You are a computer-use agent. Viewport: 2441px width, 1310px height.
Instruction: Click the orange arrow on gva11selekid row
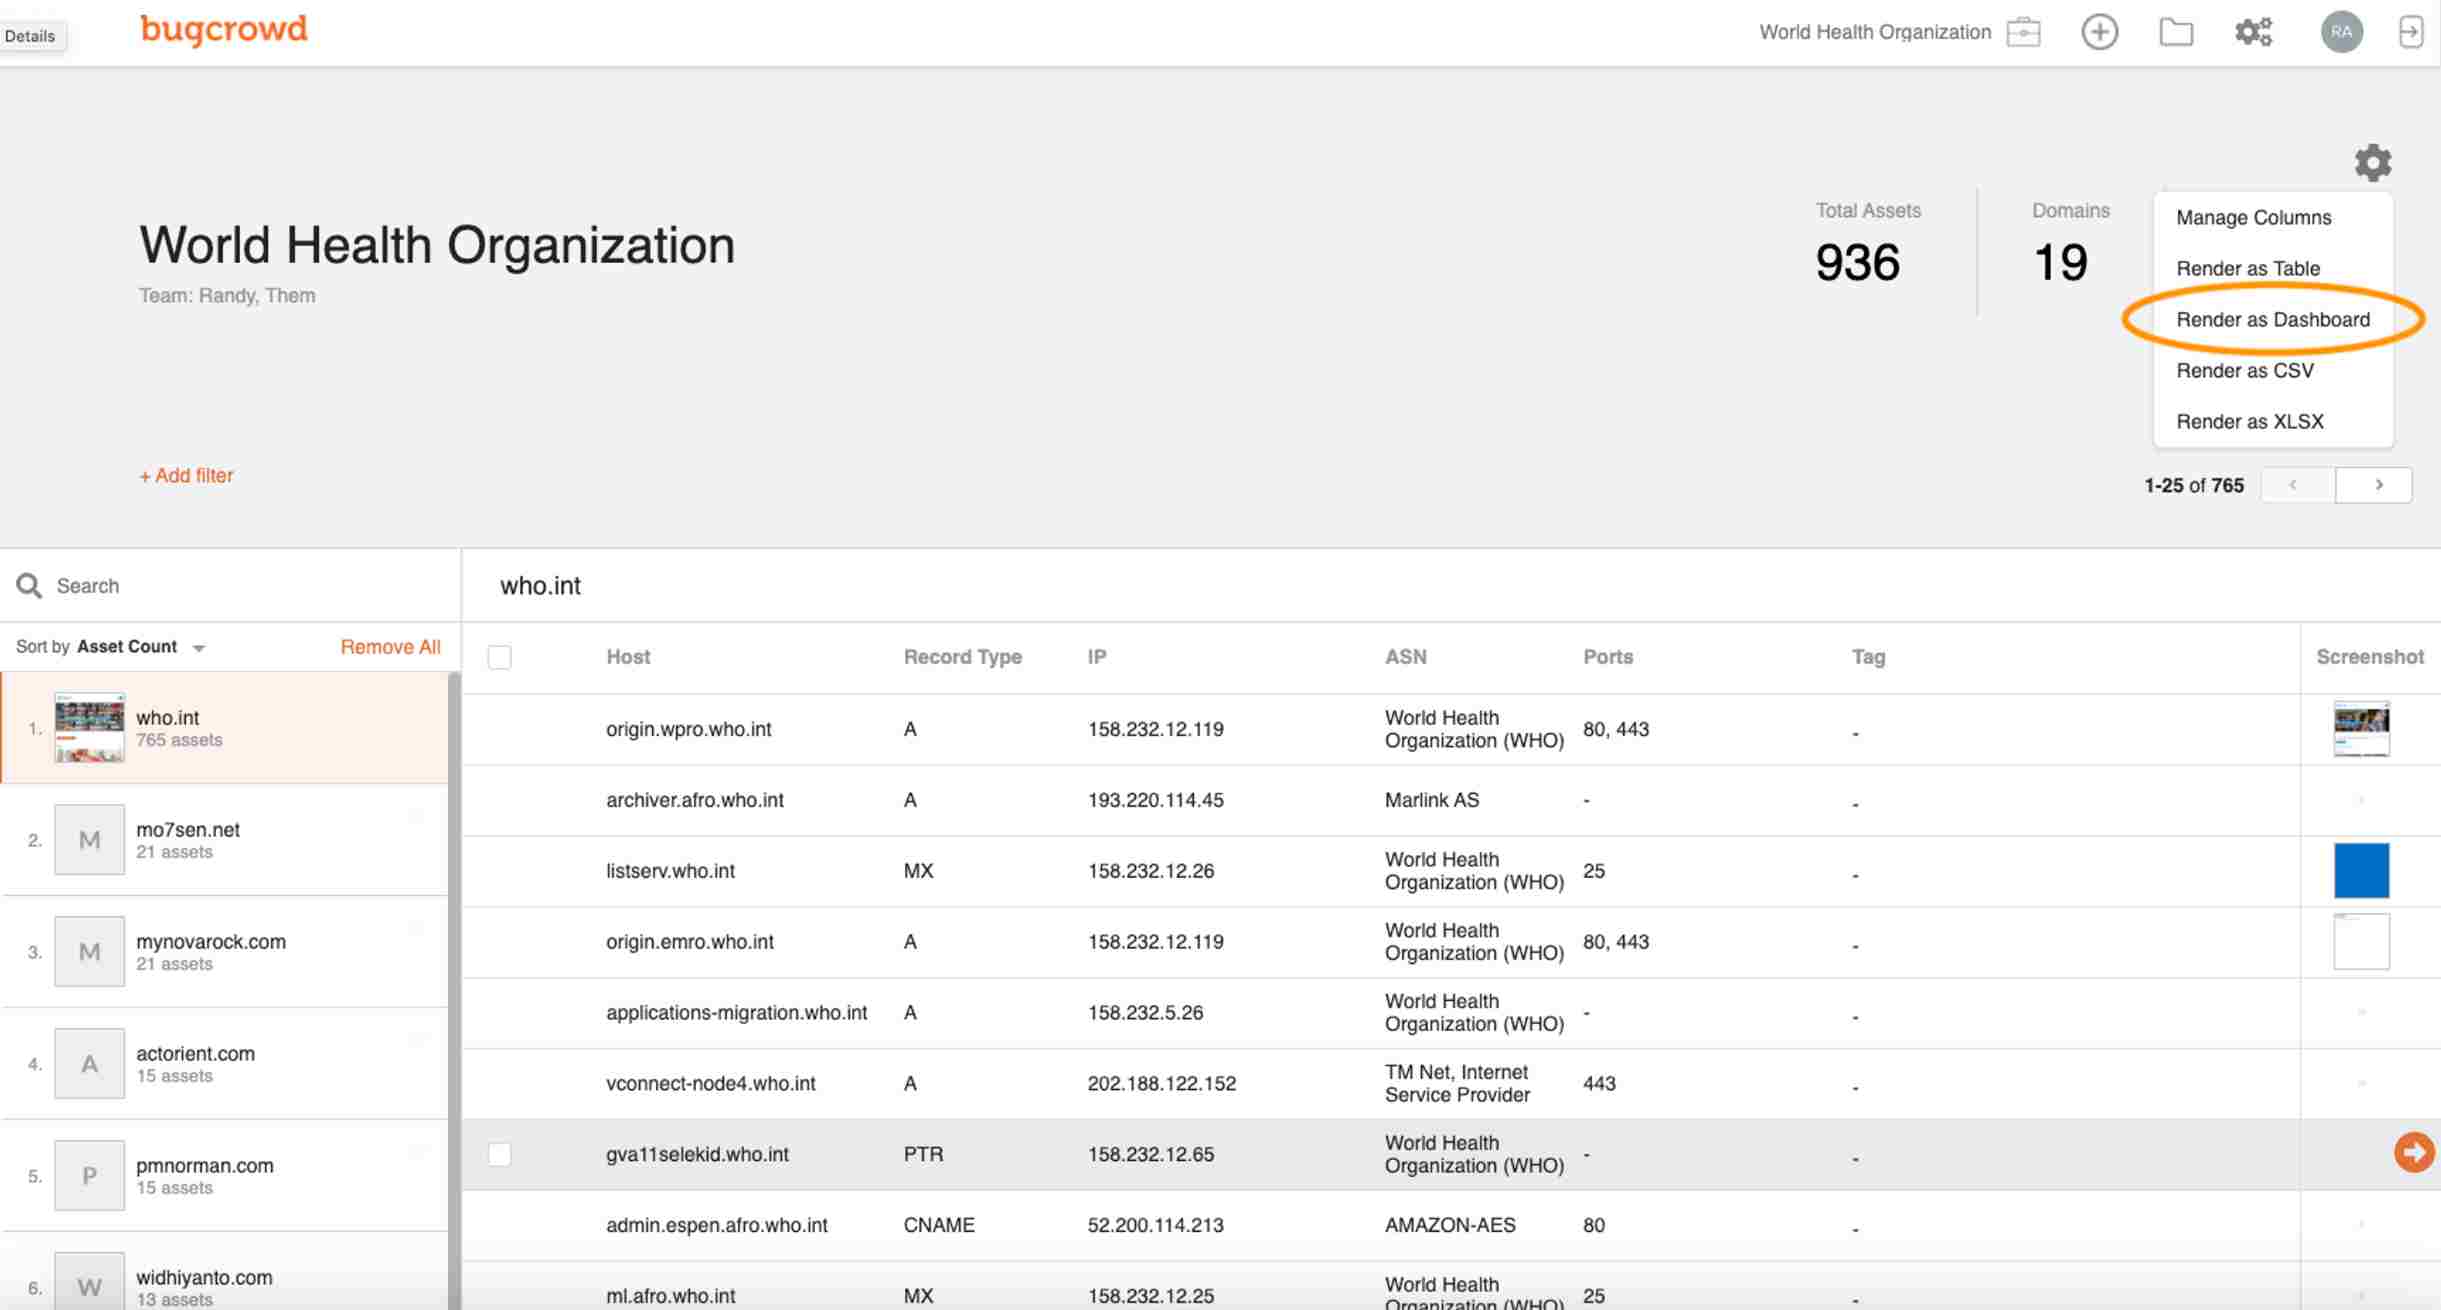(x=2413, y=1152)
